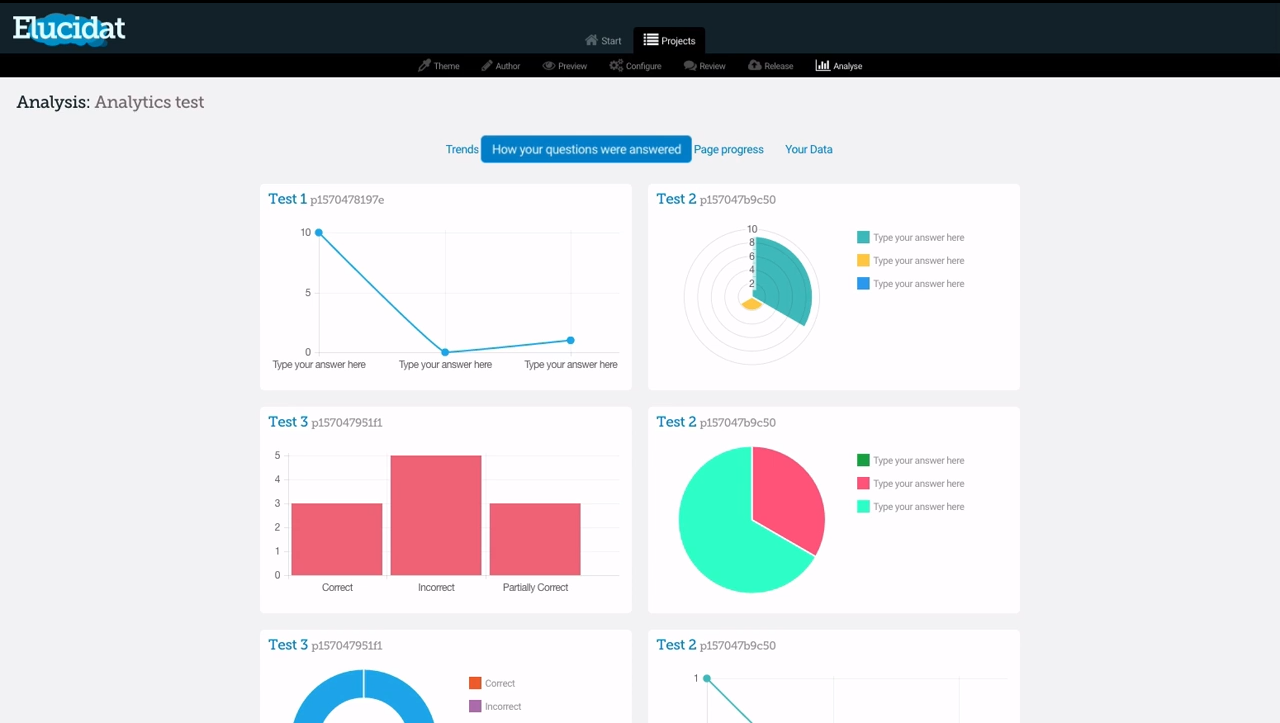Click the teal legend swatch in polar chart
Screen dimensions: 1280x723
(863, 238)
